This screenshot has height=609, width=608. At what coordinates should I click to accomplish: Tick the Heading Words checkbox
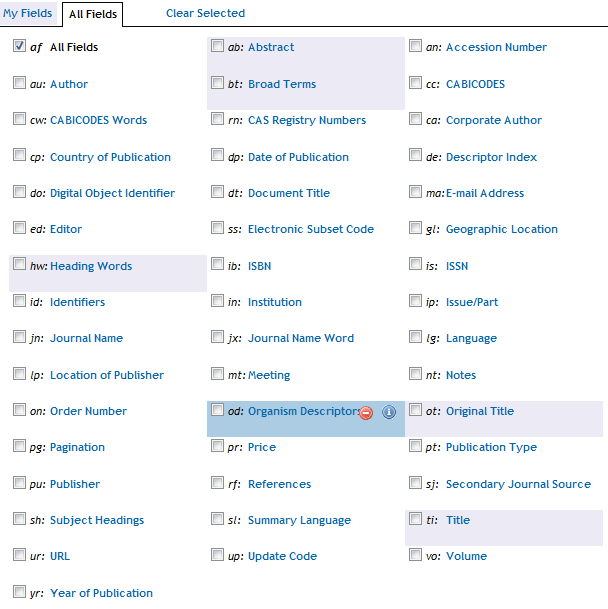tap(20, 265)
